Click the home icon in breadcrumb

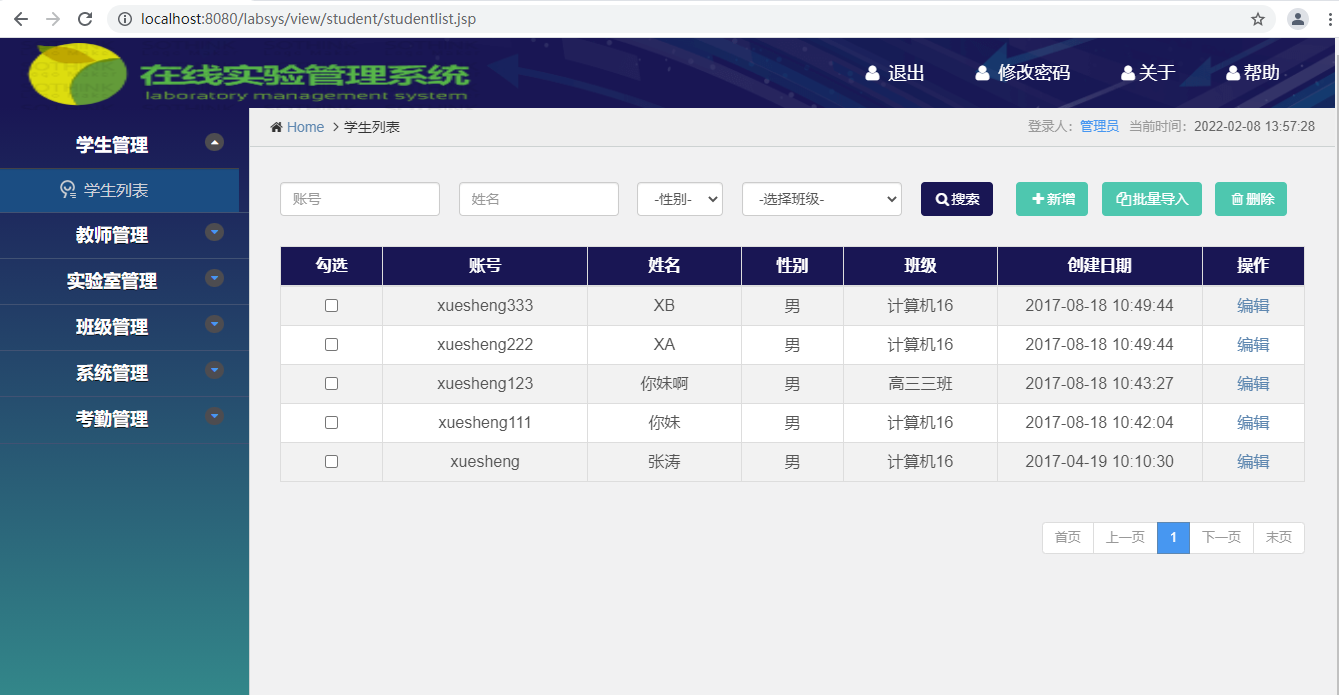click(276, 127)
